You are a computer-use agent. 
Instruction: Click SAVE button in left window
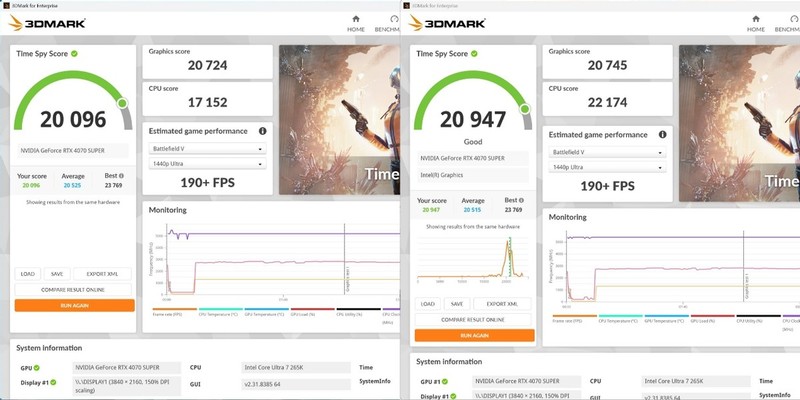pos(57,274)
